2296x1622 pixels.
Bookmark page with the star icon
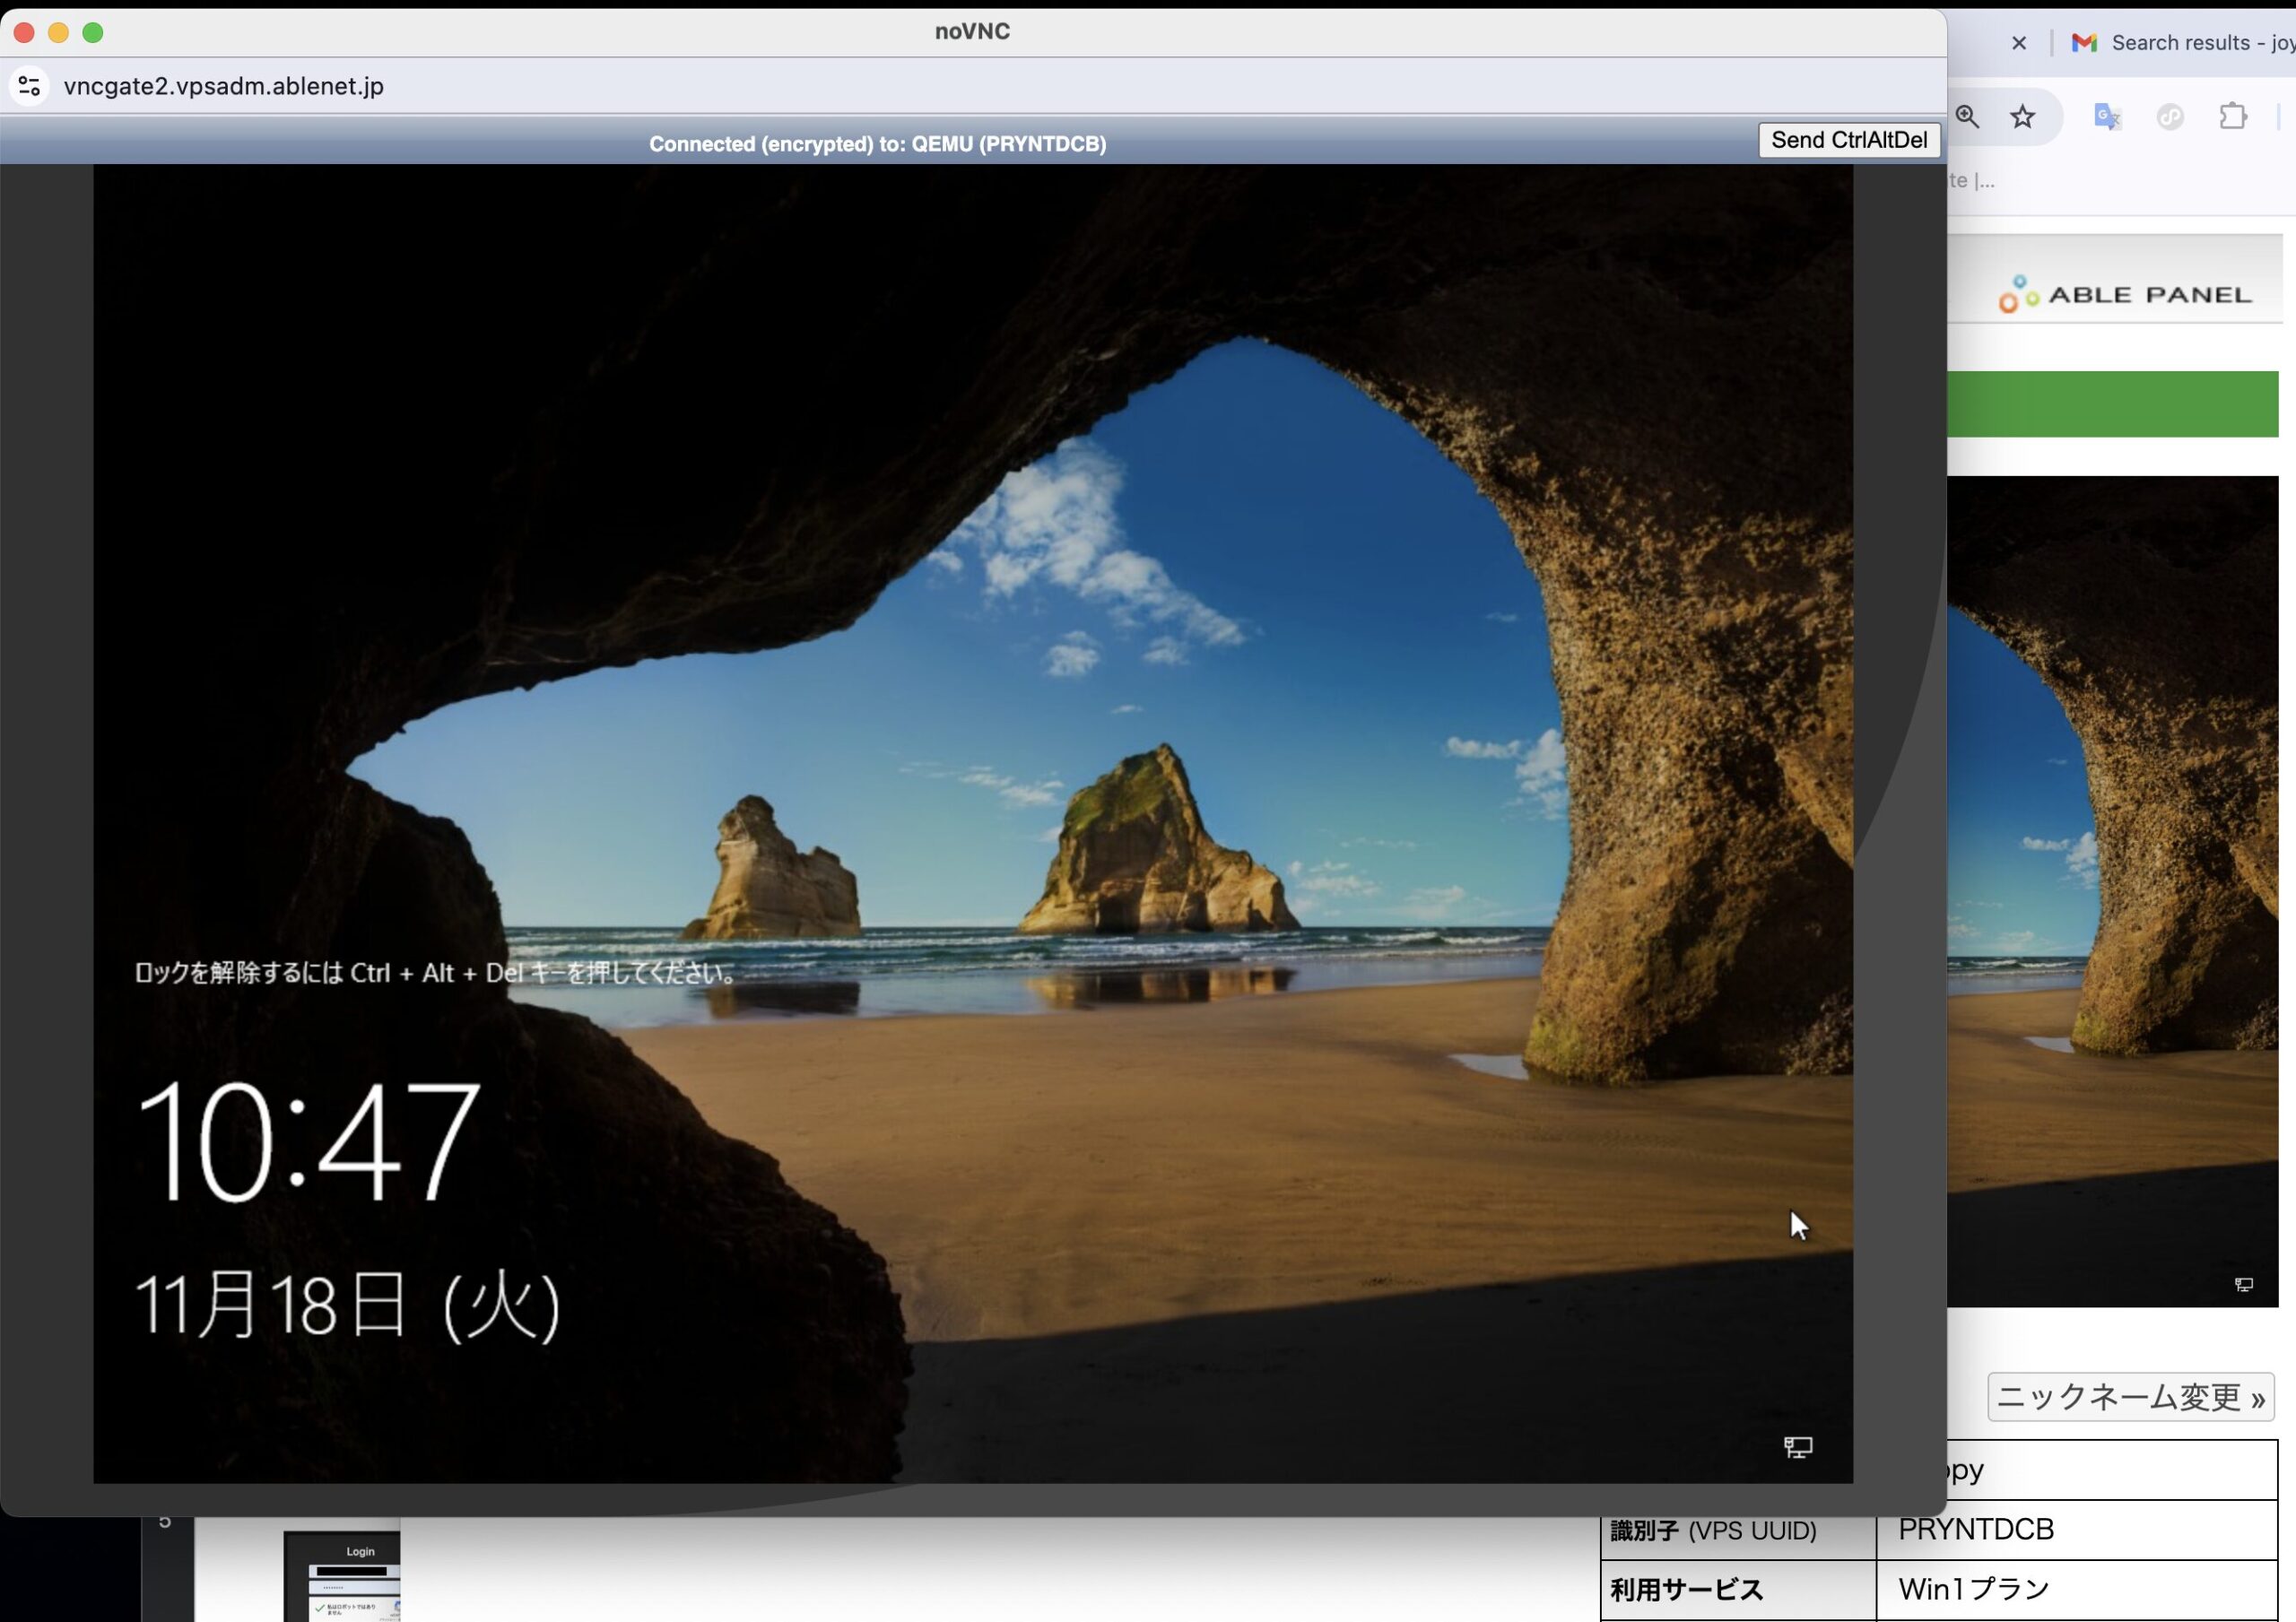2022,117
